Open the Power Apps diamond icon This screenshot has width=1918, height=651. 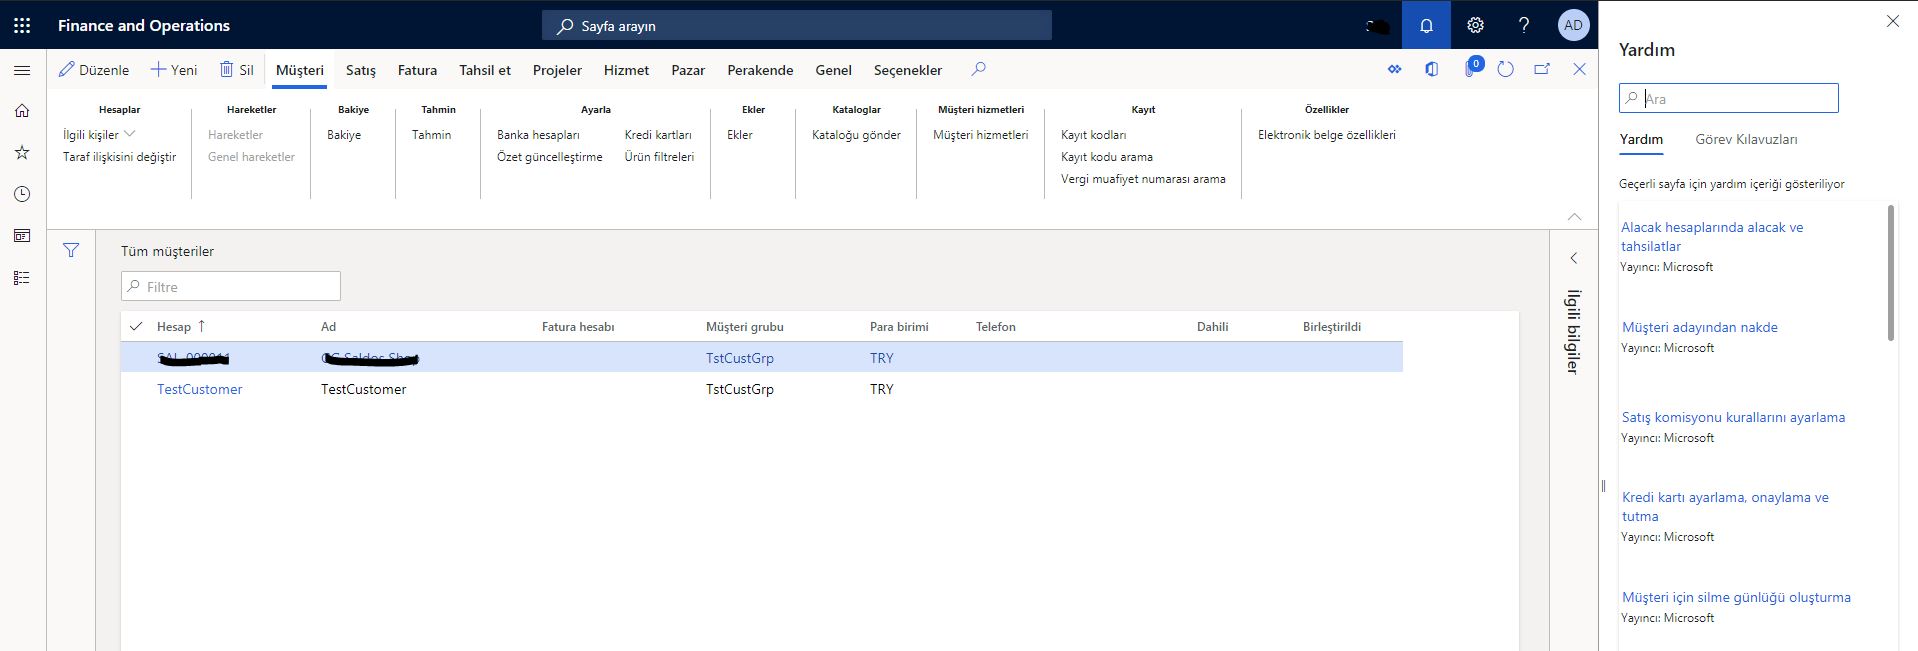click(1394, 69)
